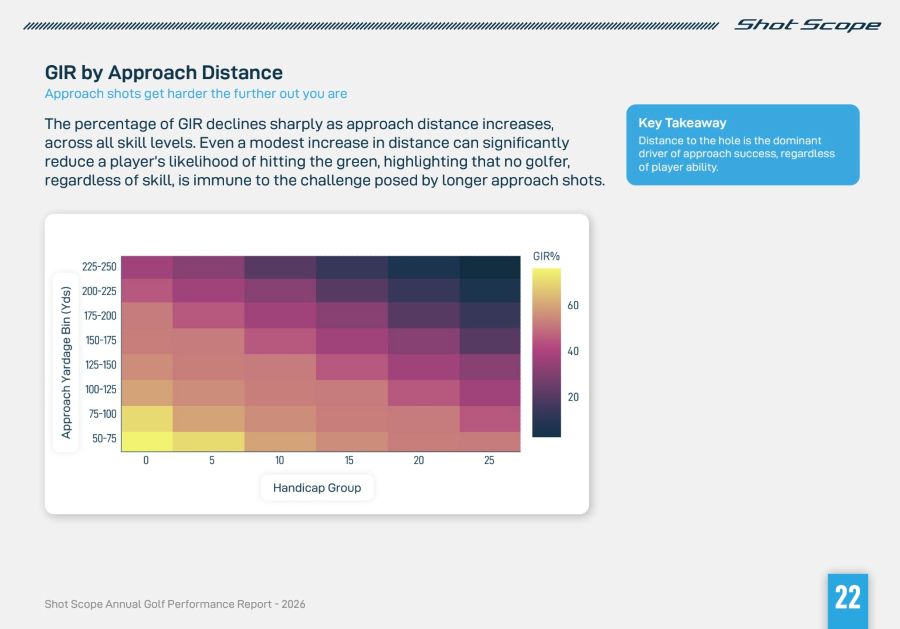
Task: Enable the handicap group 25 column
Action: pos(491,460)
